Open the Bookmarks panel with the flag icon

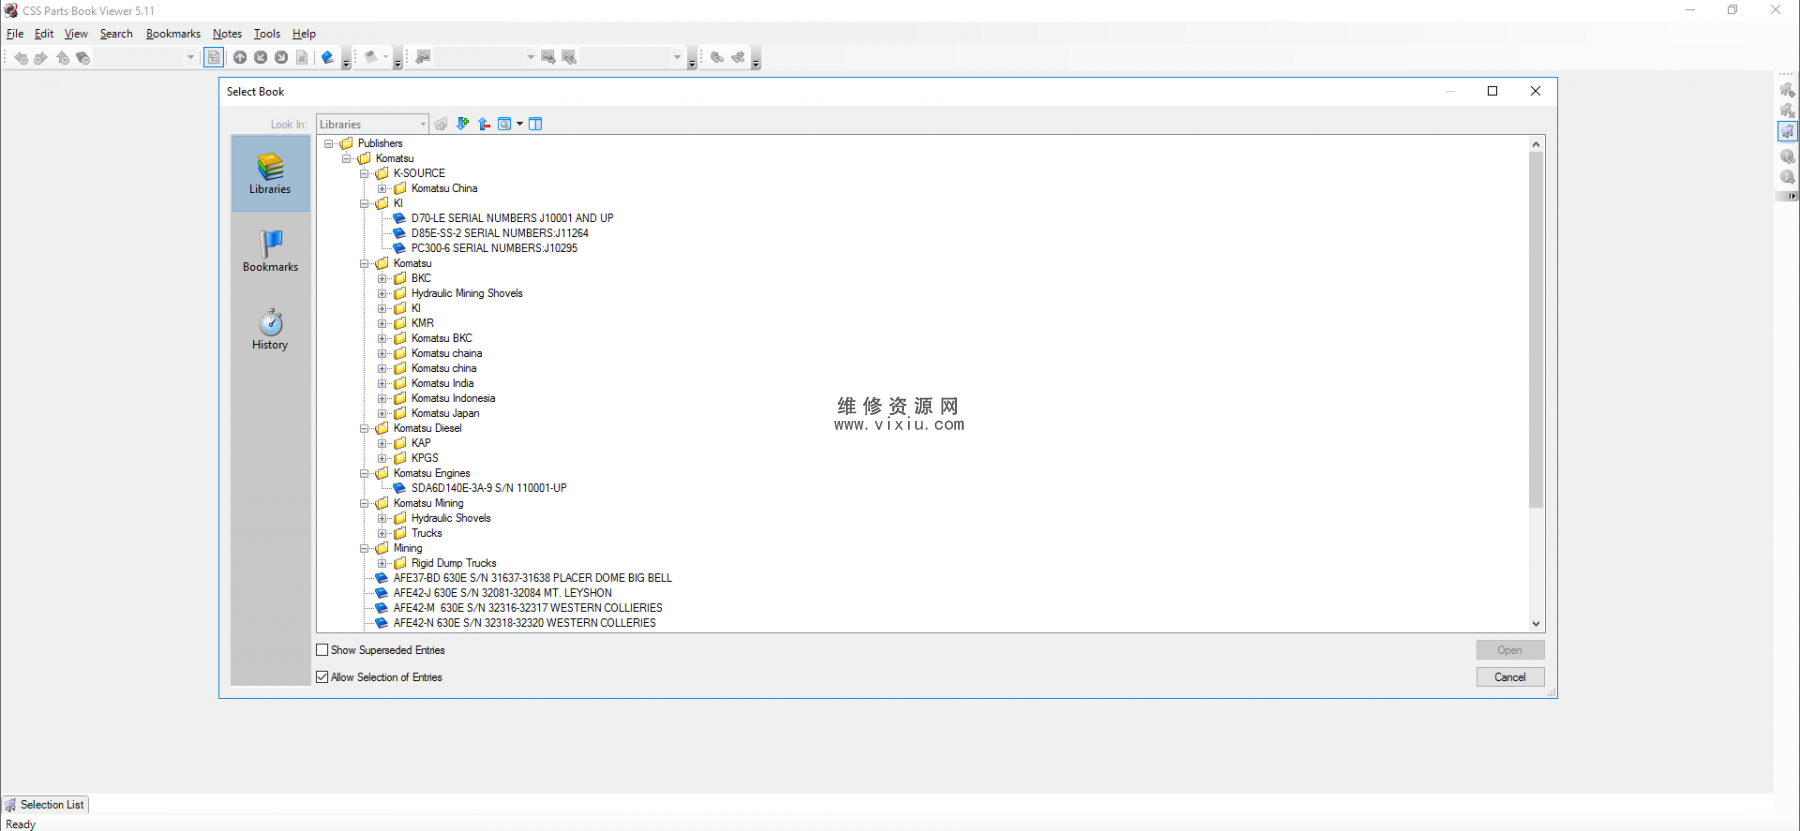pyautogui.click(x=270, y=251)
